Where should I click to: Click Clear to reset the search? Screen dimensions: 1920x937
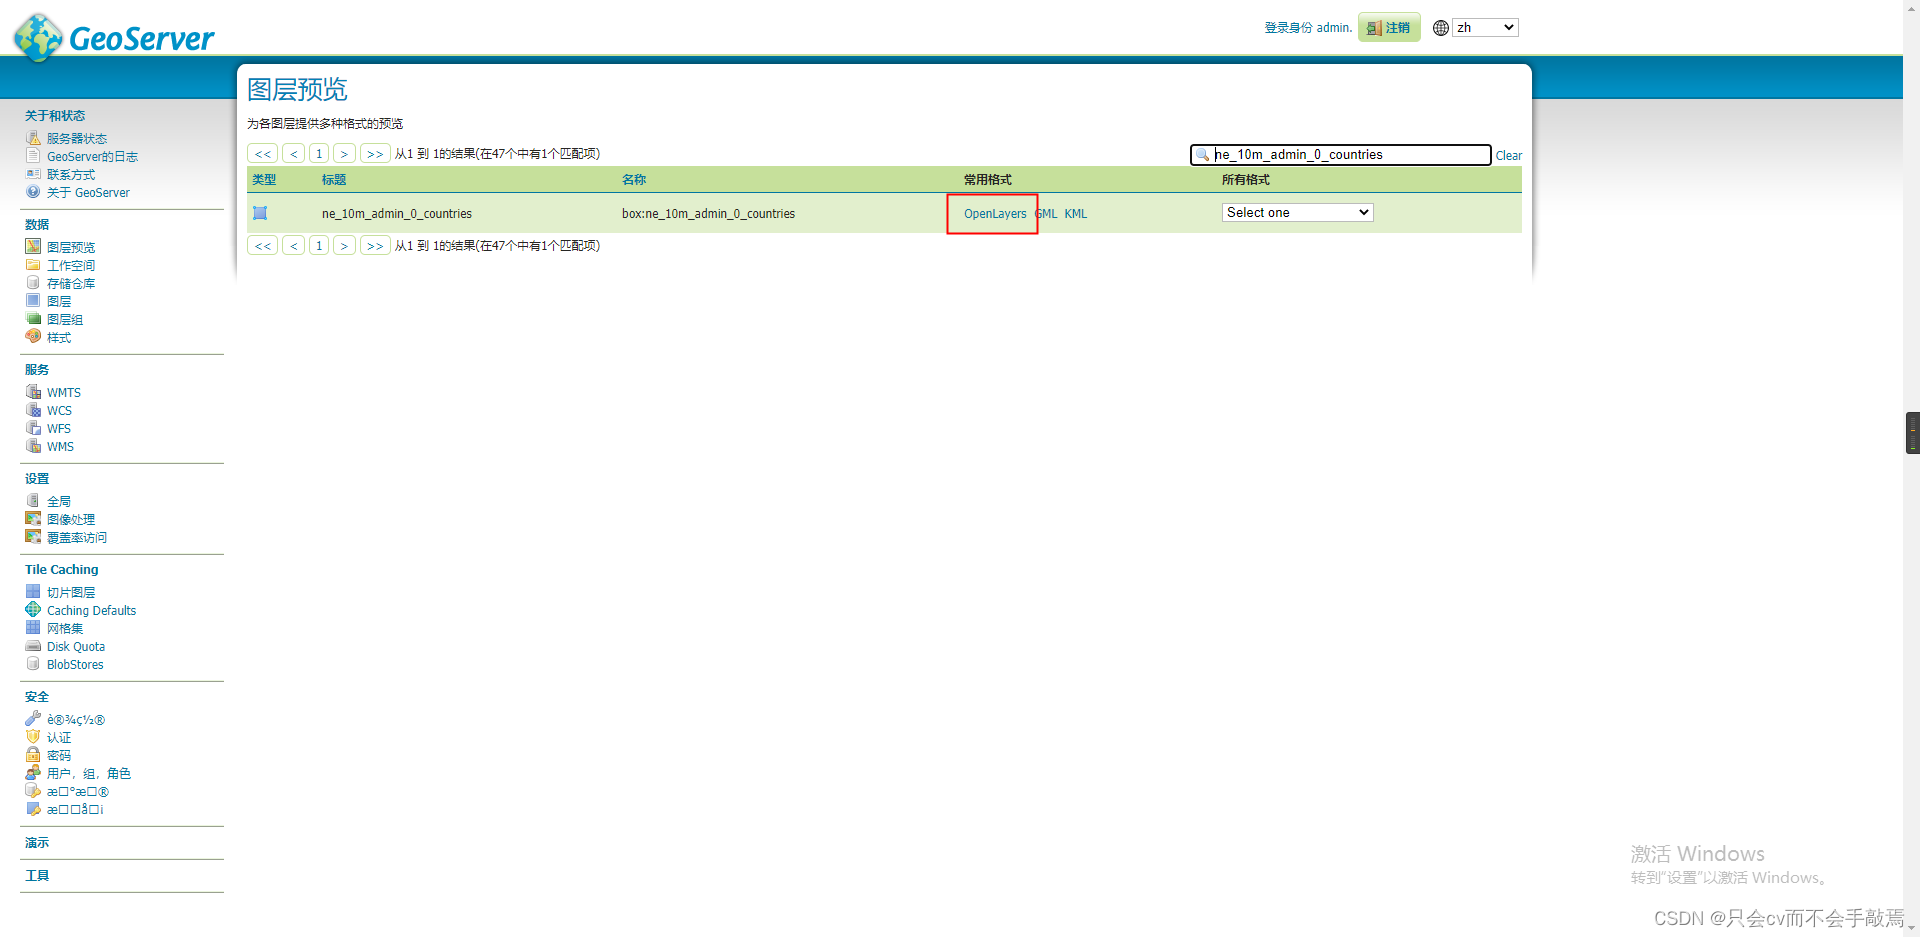(1508, 155)
